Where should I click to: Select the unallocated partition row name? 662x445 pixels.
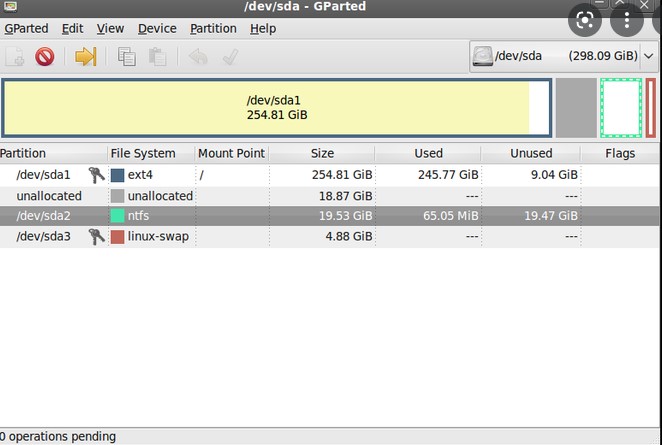[49, 196]
